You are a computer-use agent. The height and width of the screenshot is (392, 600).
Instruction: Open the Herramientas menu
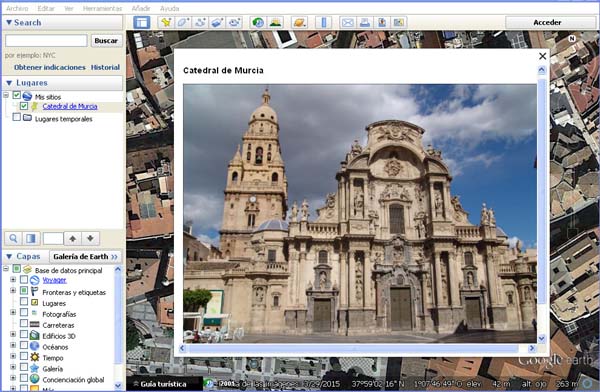103,8
